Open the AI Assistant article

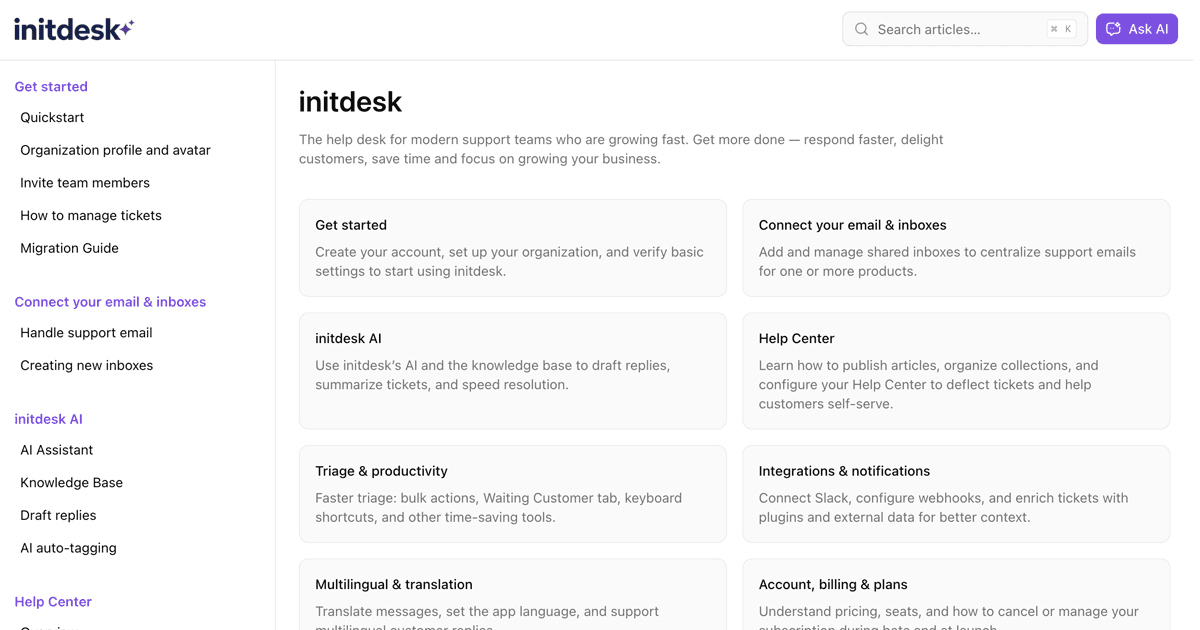(x=57, y=450)
